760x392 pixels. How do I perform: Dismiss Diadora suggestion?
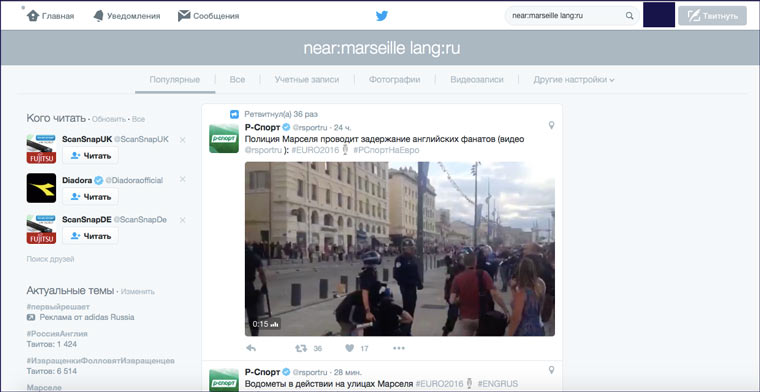(182, 179)
